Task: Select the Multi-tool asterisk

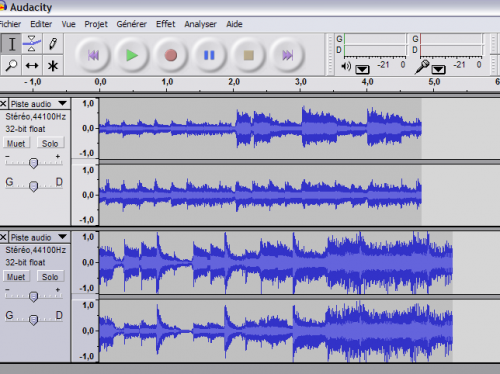Action: [52, 65]
